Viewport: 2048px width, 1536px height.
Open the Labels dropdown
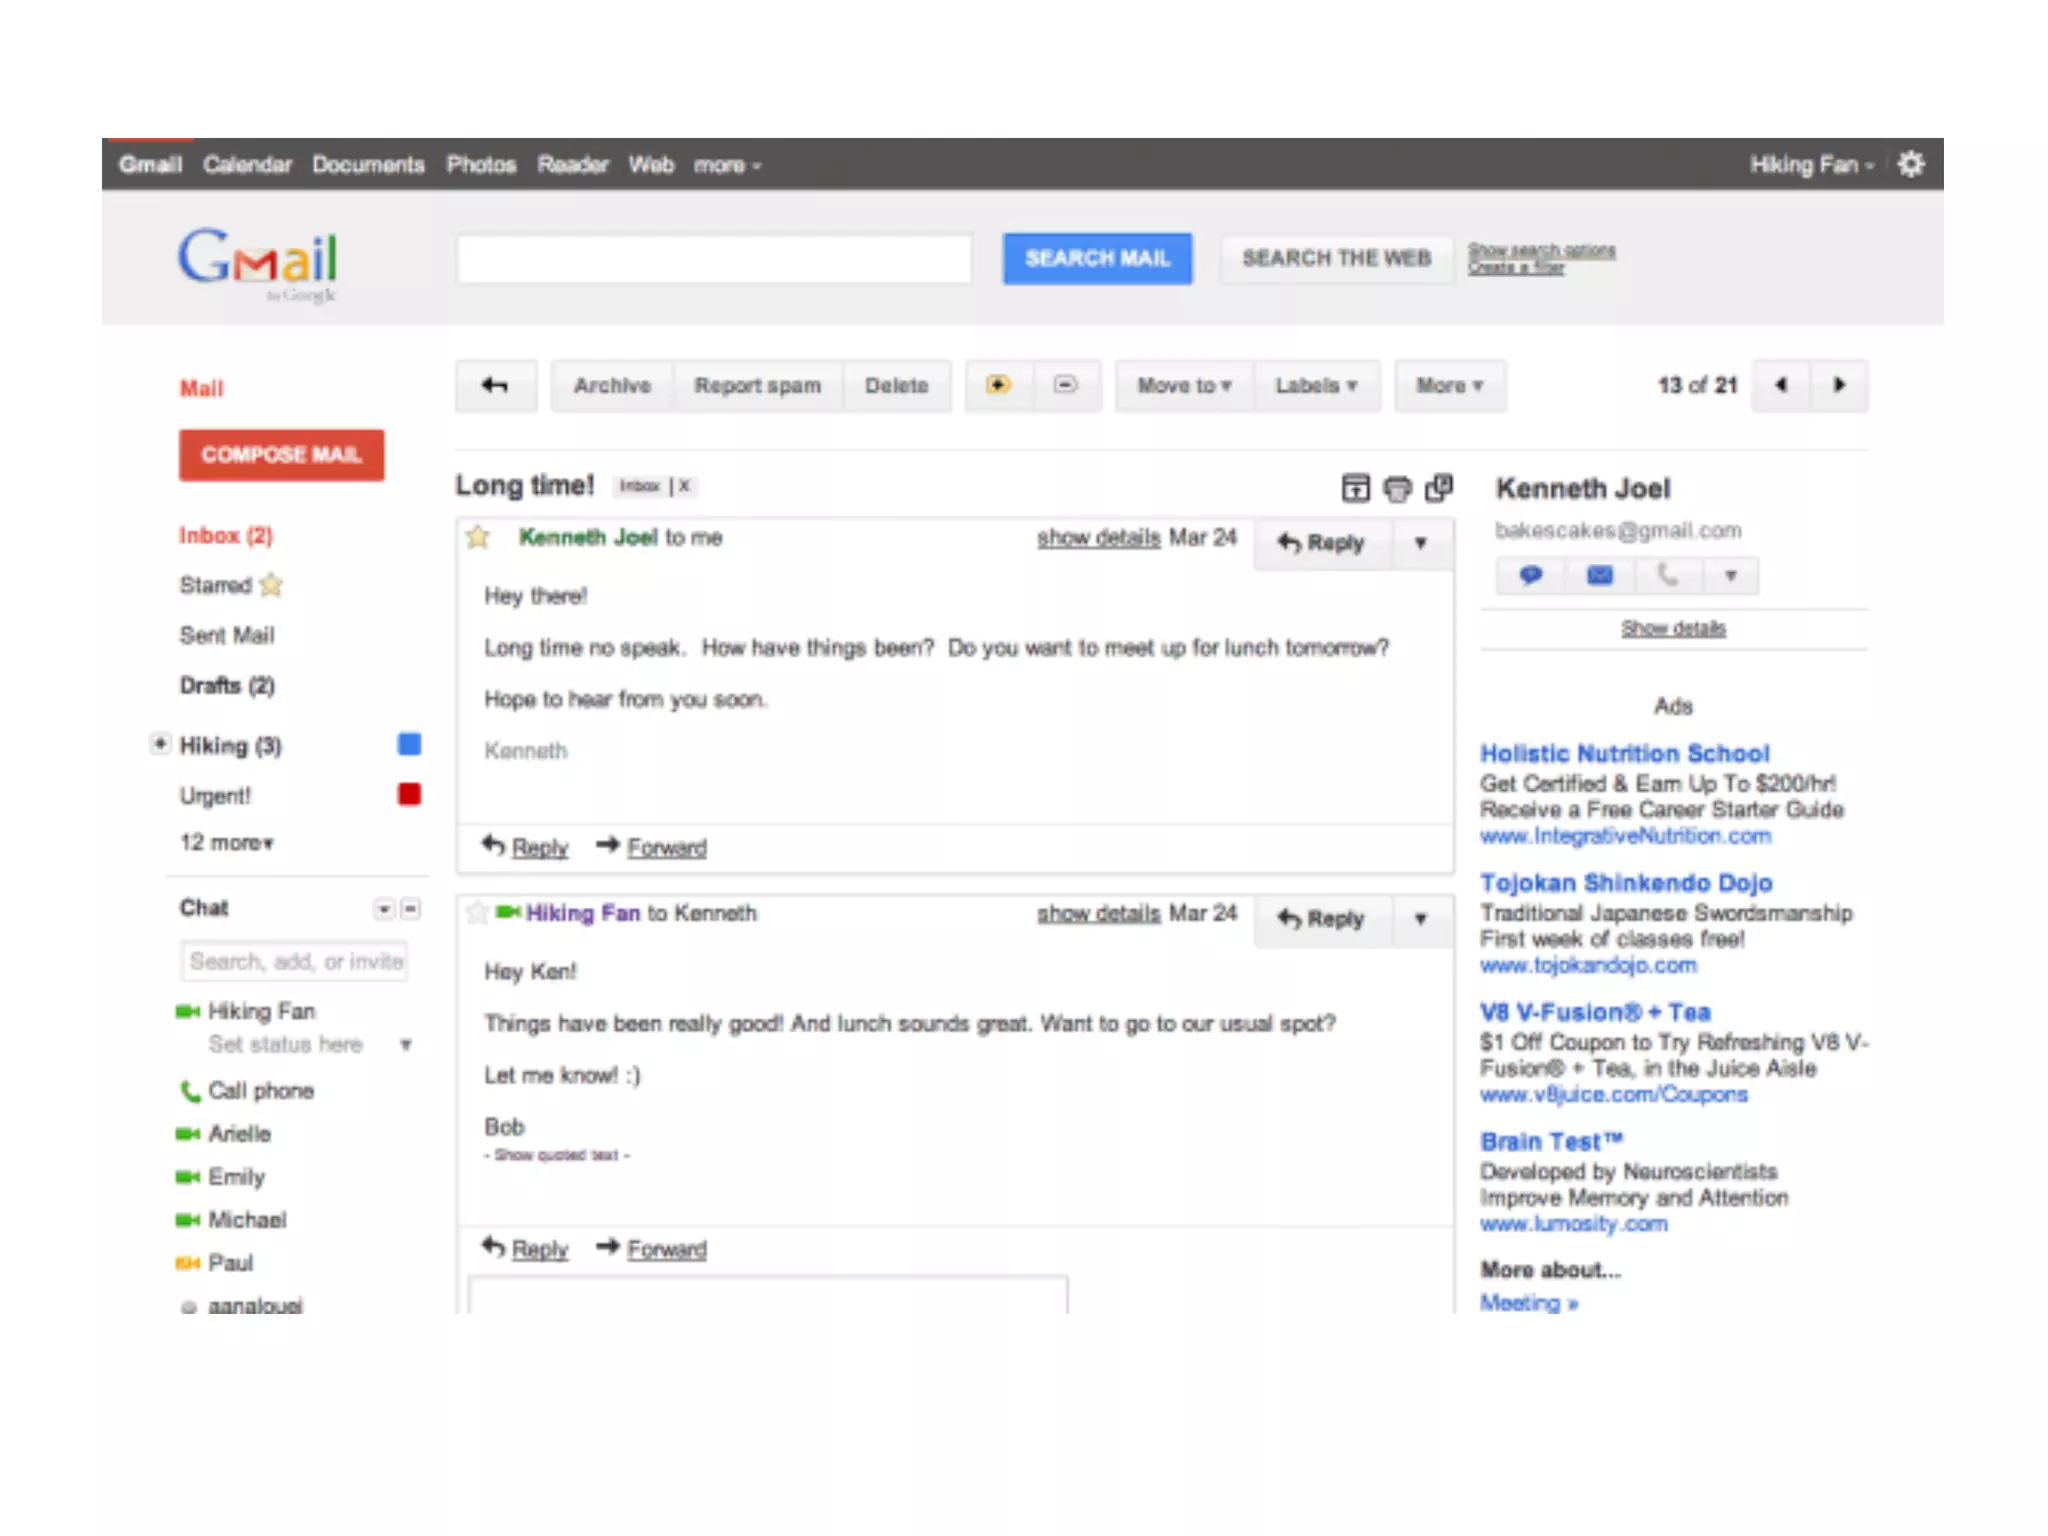coord(1315,386)
